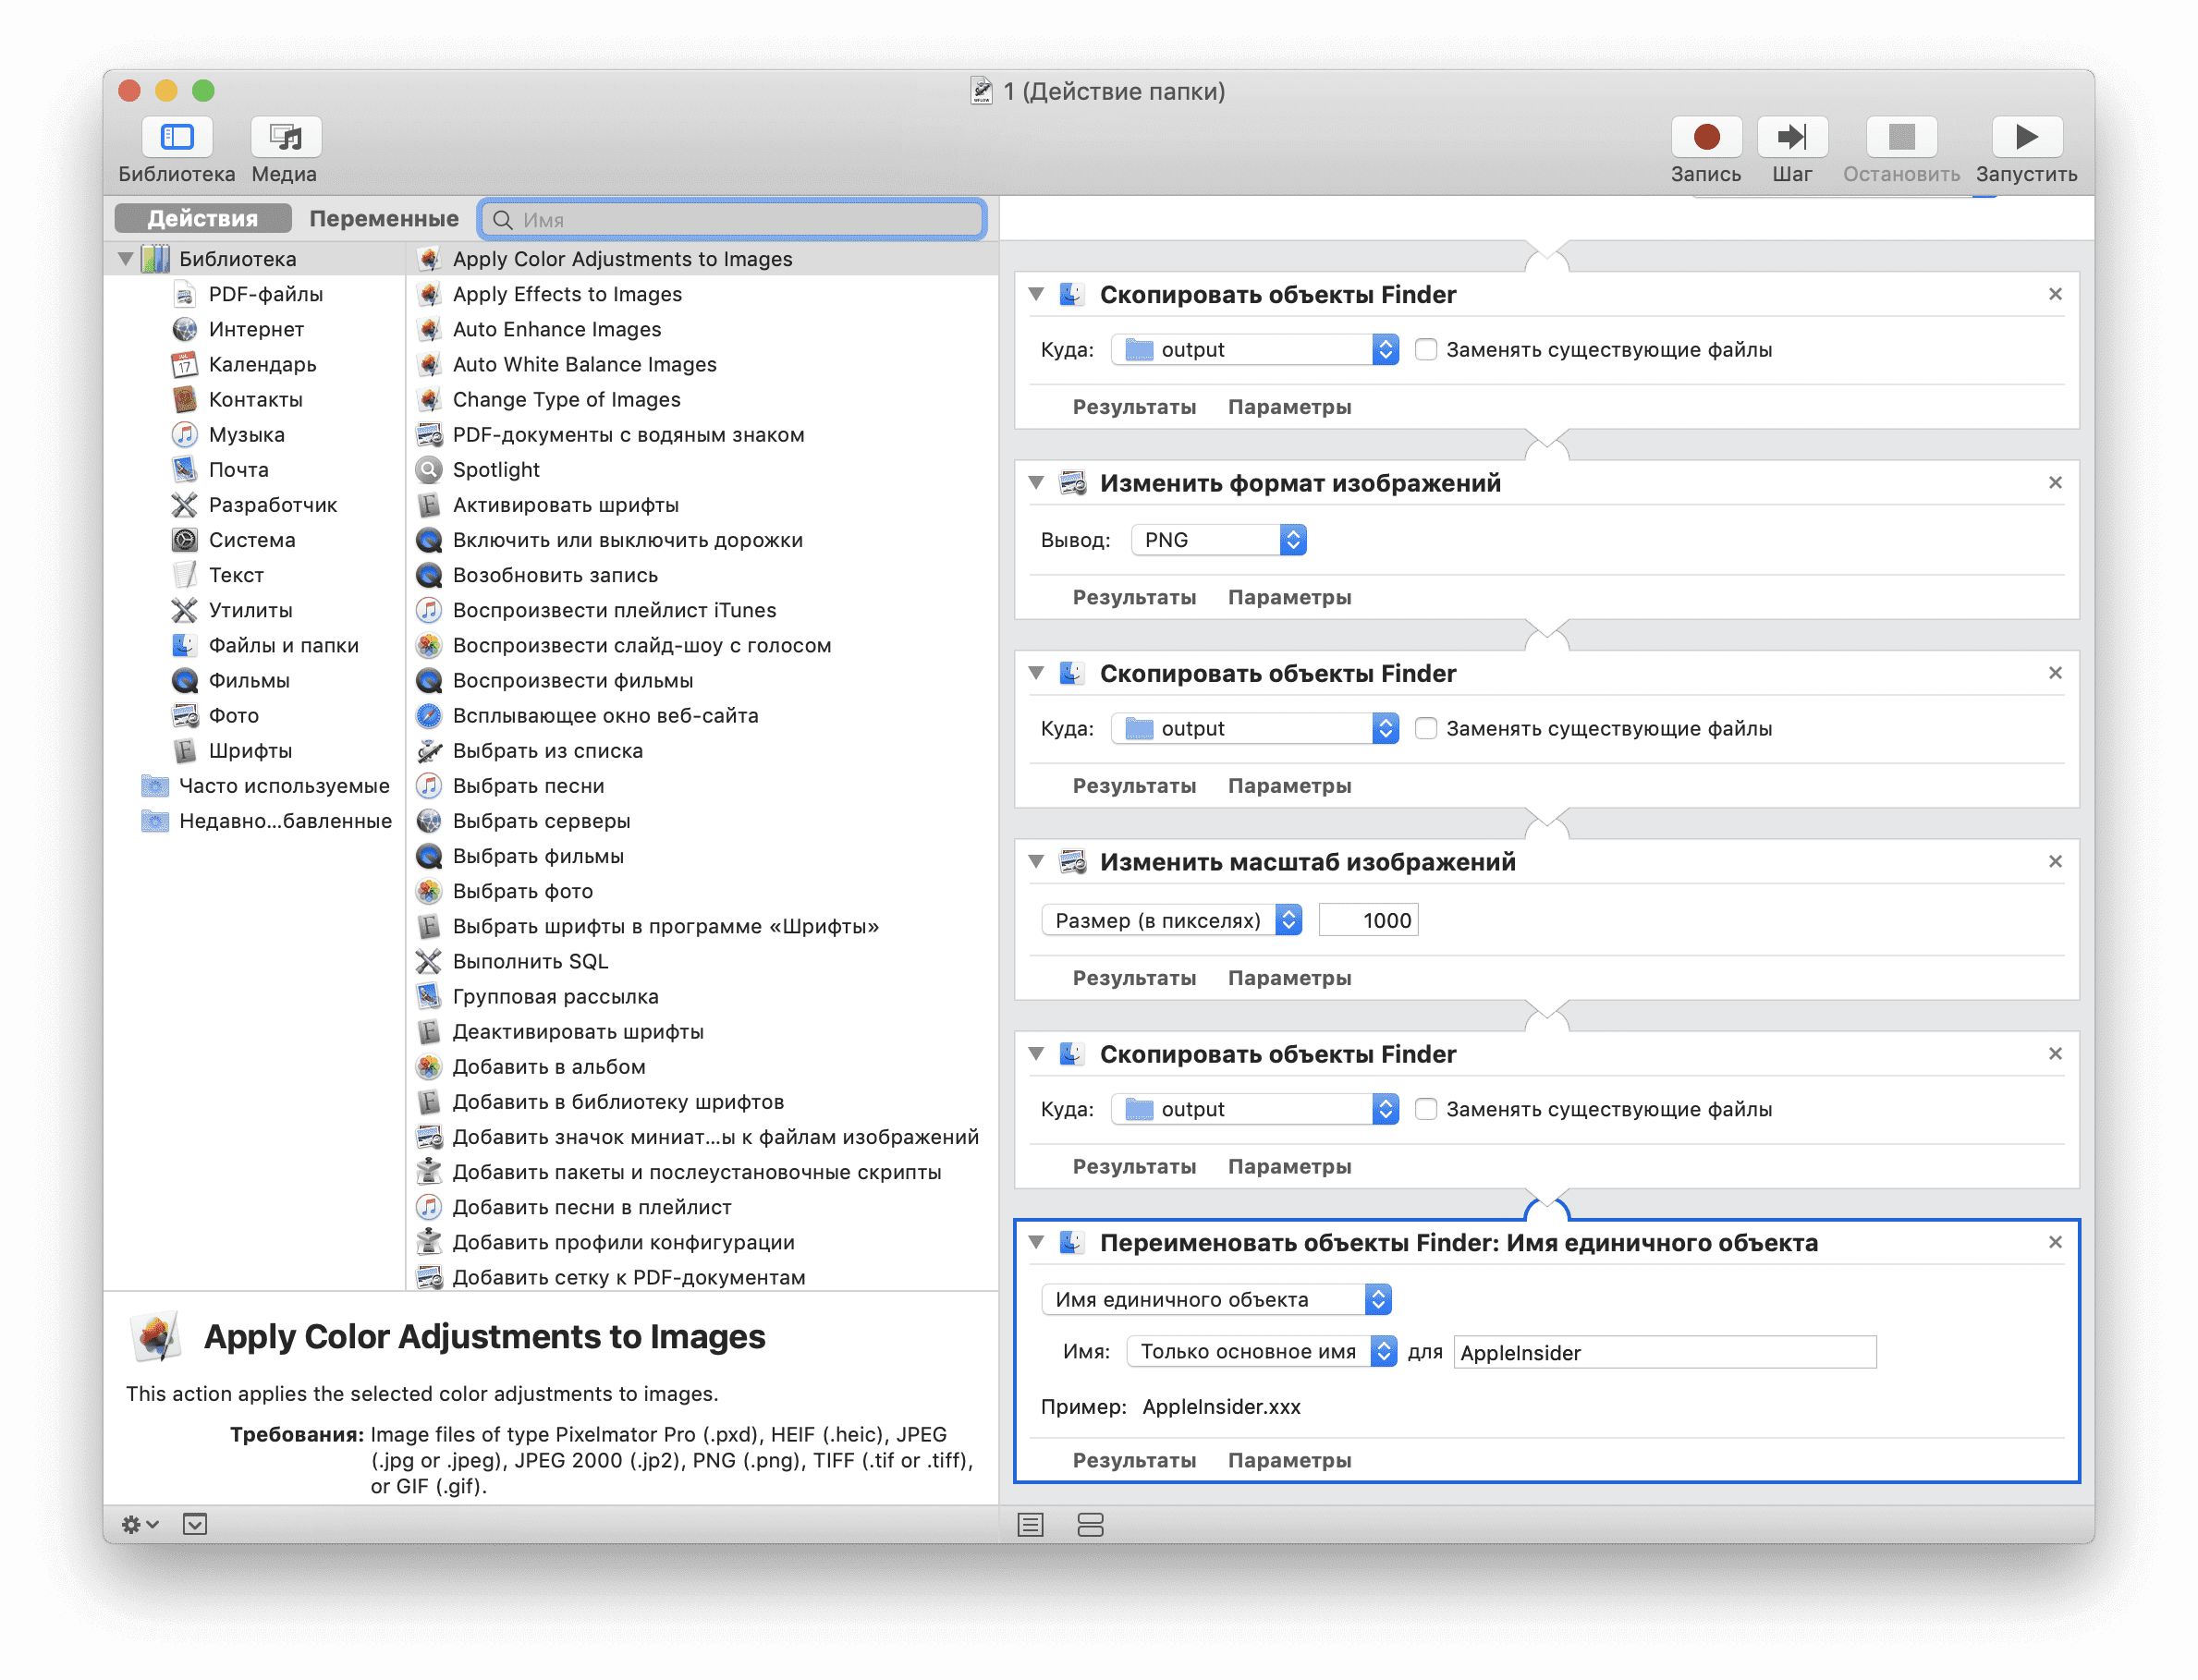Open Параметры of Изменить масштаб изображений
2198x1680 pixels.
1289,978
